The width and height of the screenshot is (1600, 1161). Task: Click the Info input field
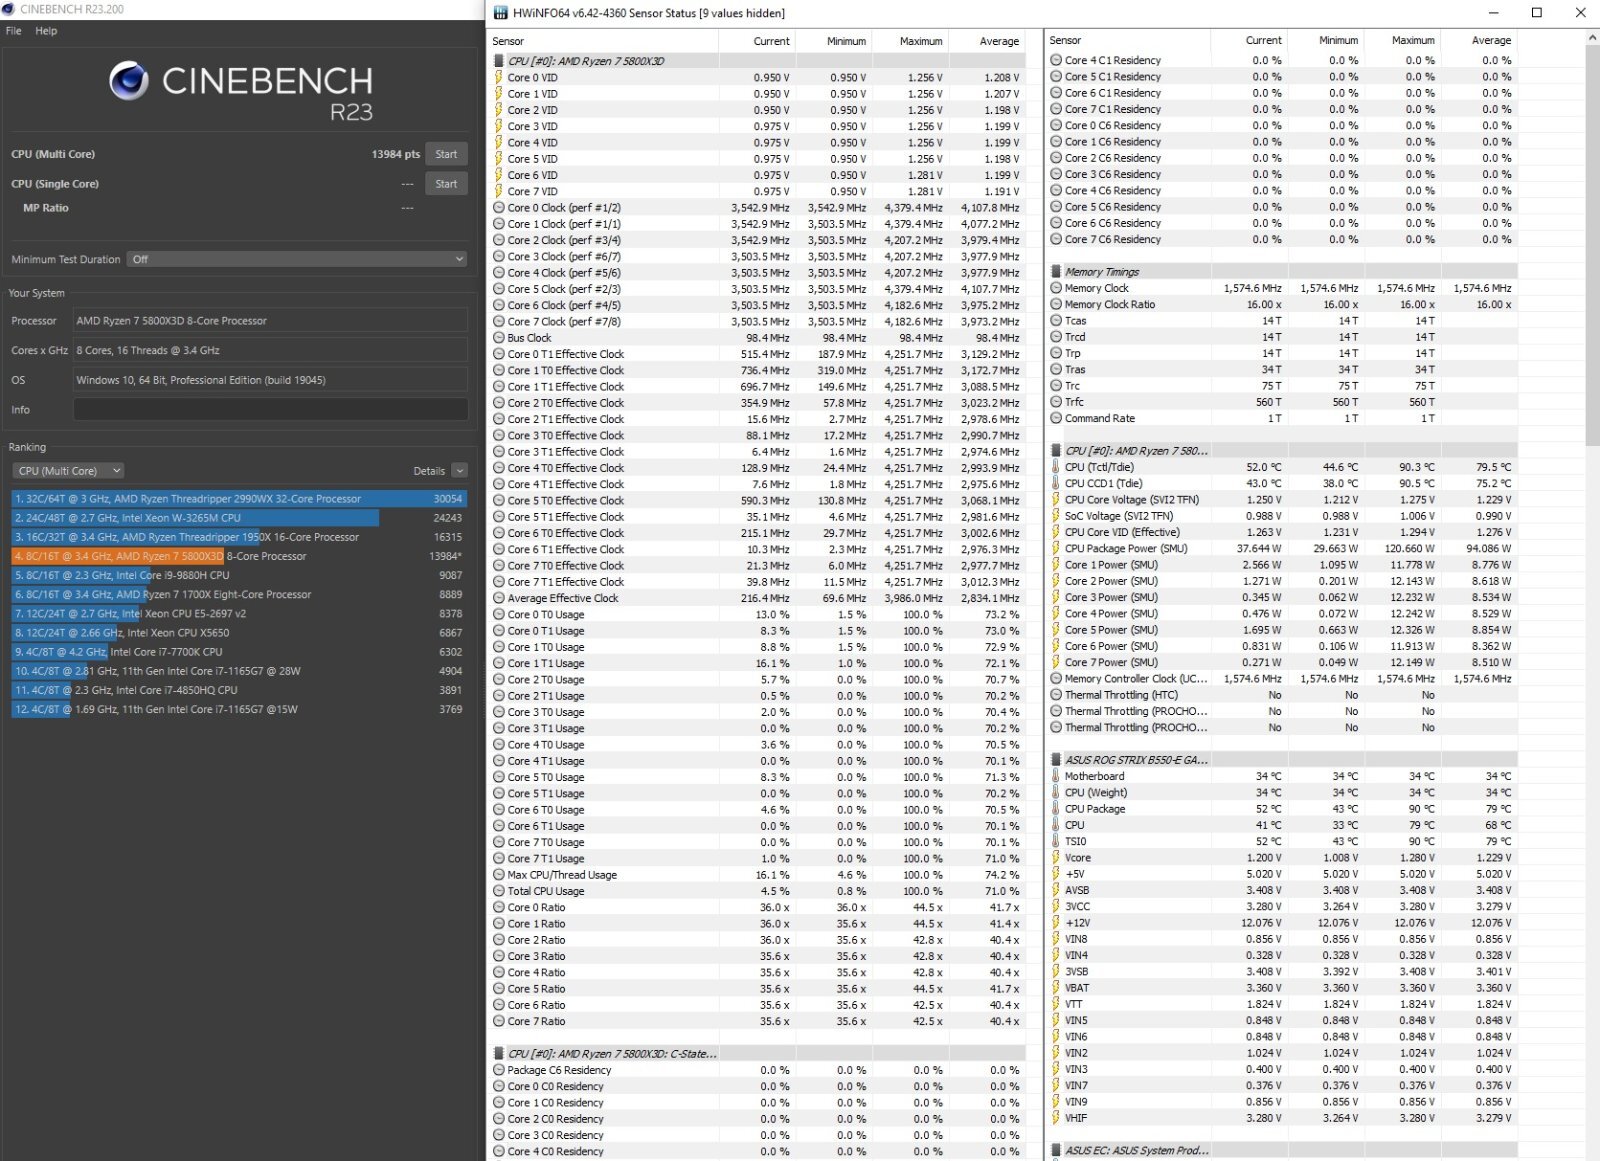click(x=270, y=409)
